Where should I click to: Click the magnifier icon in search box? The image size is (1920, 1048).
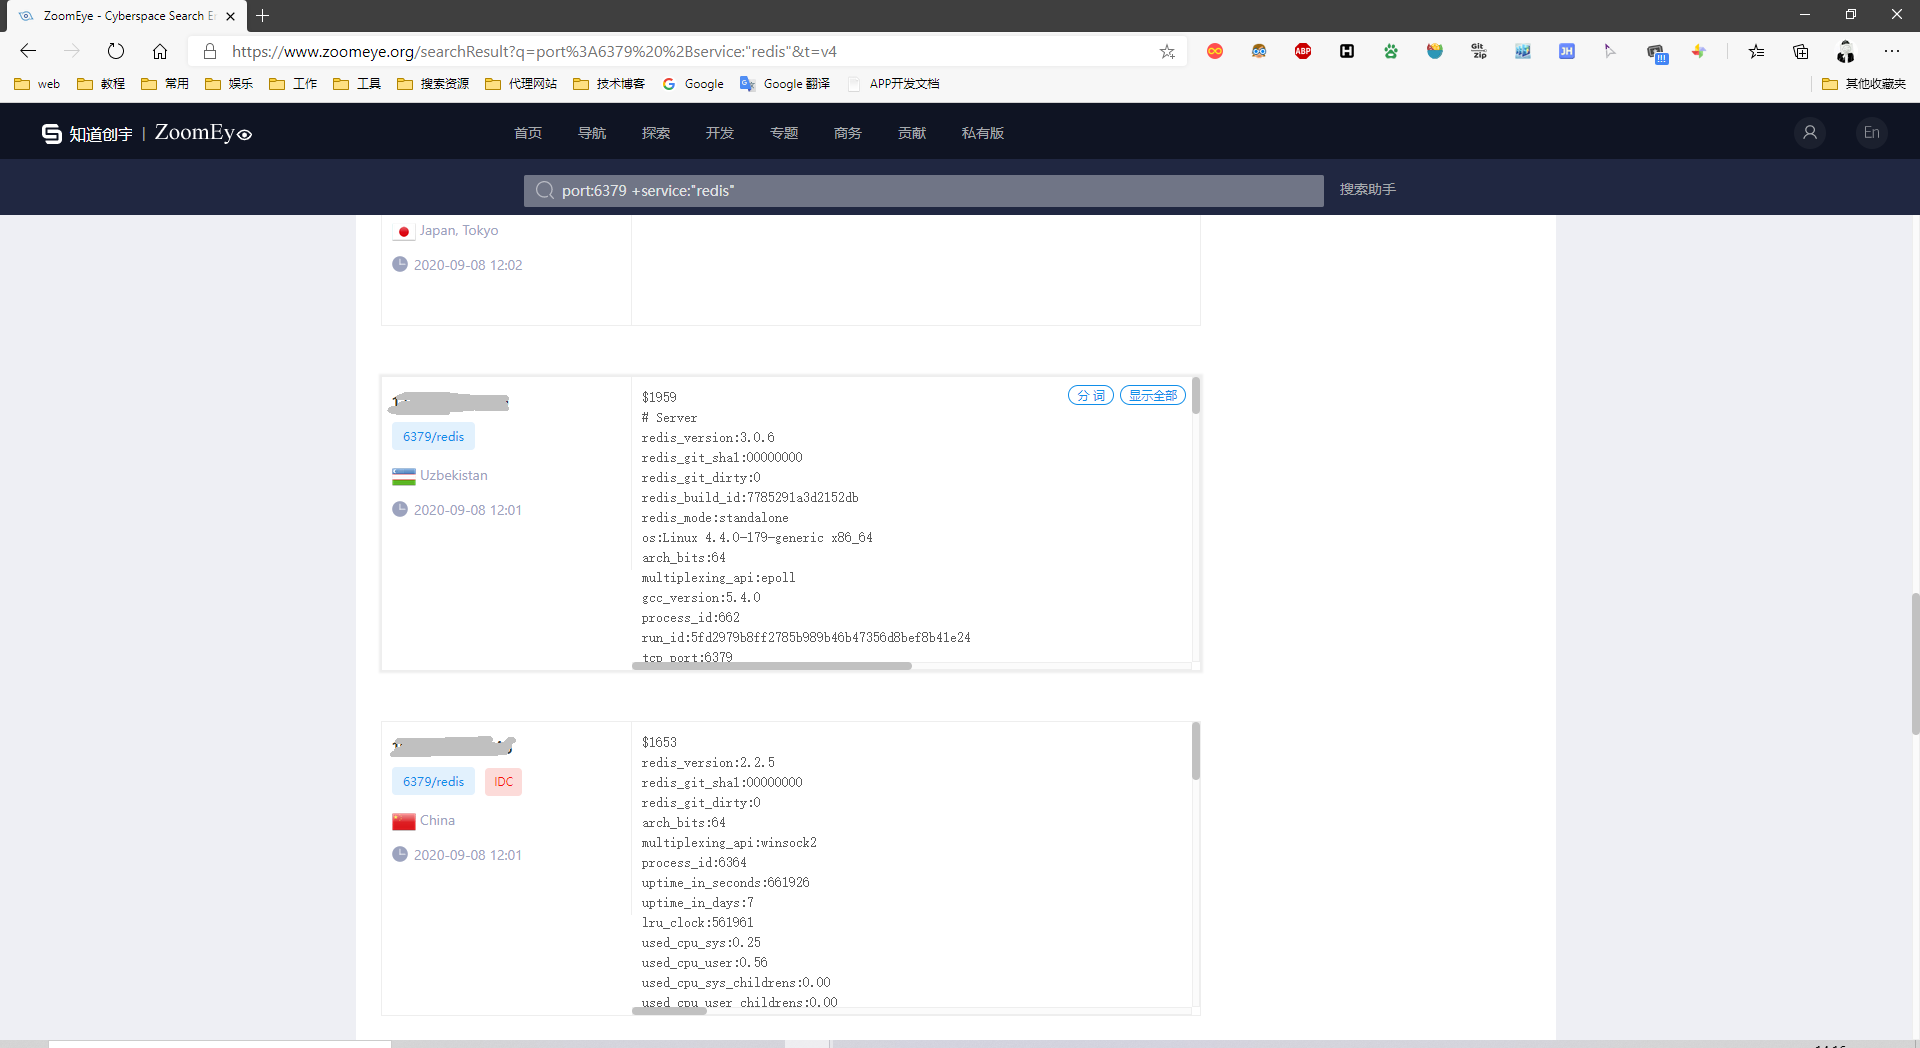click(544, 190)
